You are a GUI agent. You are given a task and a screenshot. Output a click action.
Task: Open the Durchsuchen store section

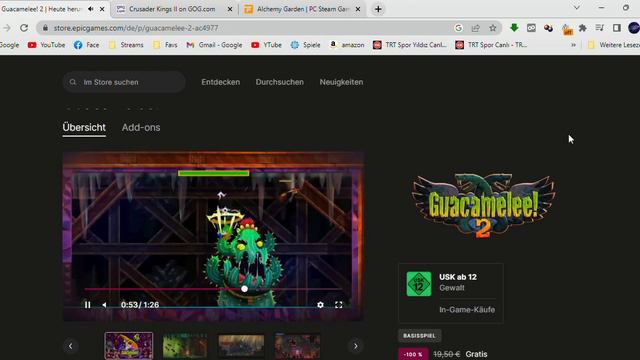[280, 82]
